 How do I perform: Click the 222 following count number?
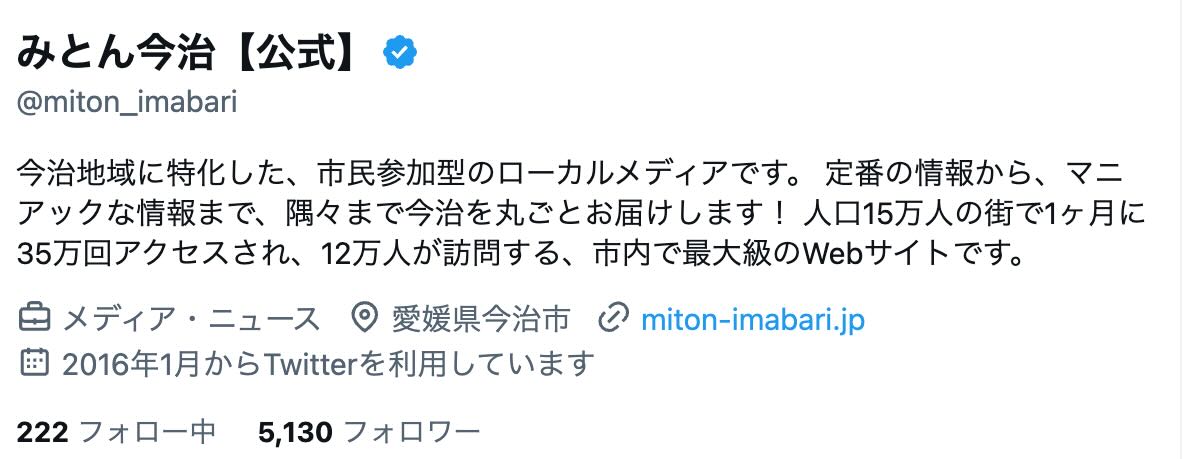pos(43,432)
